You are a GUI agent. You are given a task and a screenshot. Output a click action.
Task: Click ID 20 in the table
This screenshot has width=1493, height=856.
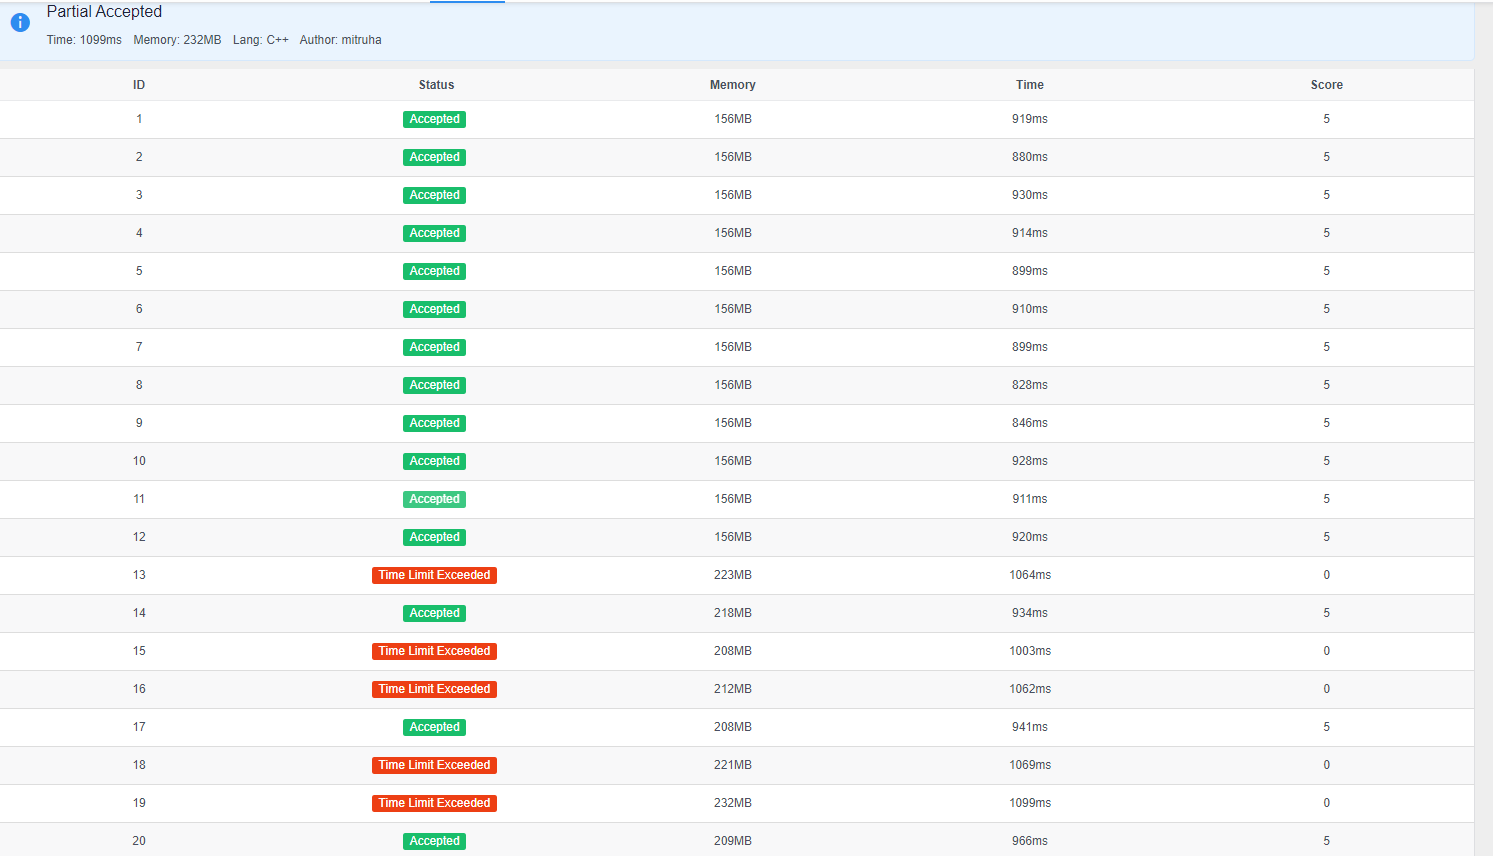point(139,841)
